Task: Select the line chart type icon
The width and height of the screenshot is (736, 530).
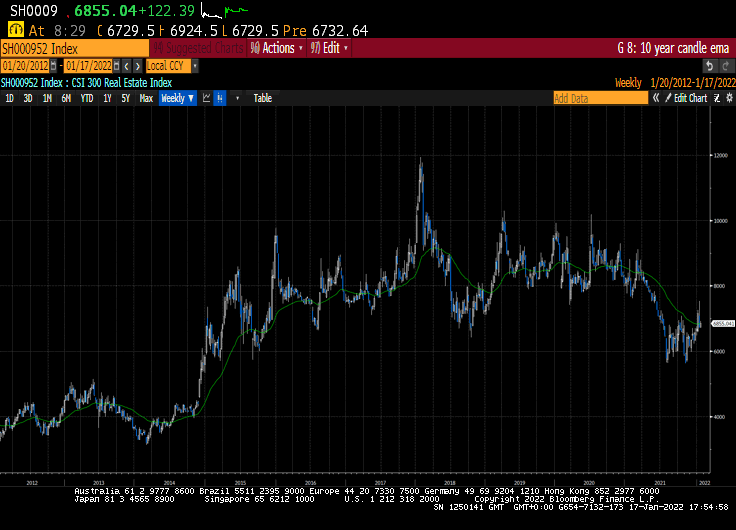Action: pos(206,98)
